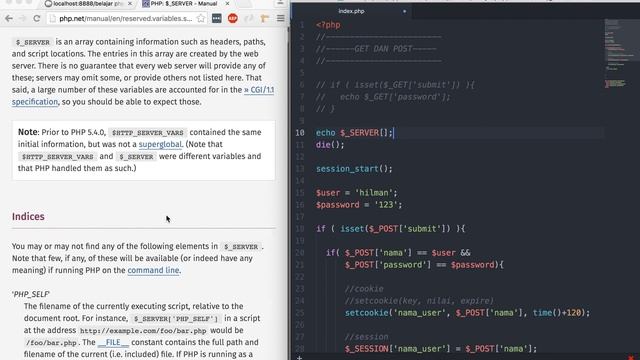The width and height of the screenshot is (640, 360).
Task: Open the red ABP Adblock extension
Action: tap(233, 18)
